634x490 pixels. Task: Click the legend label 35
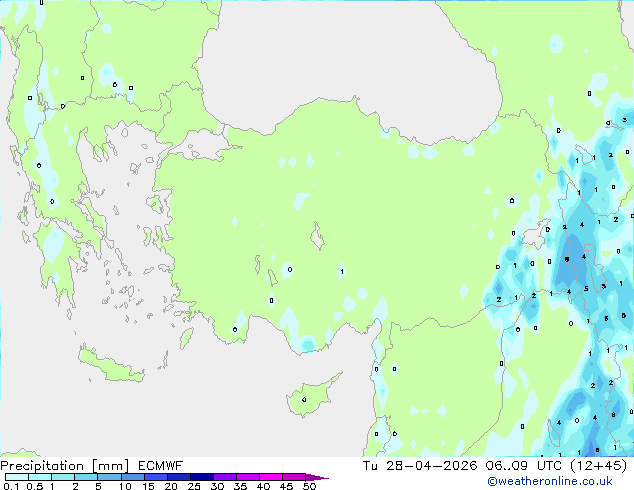click(240, 486)
